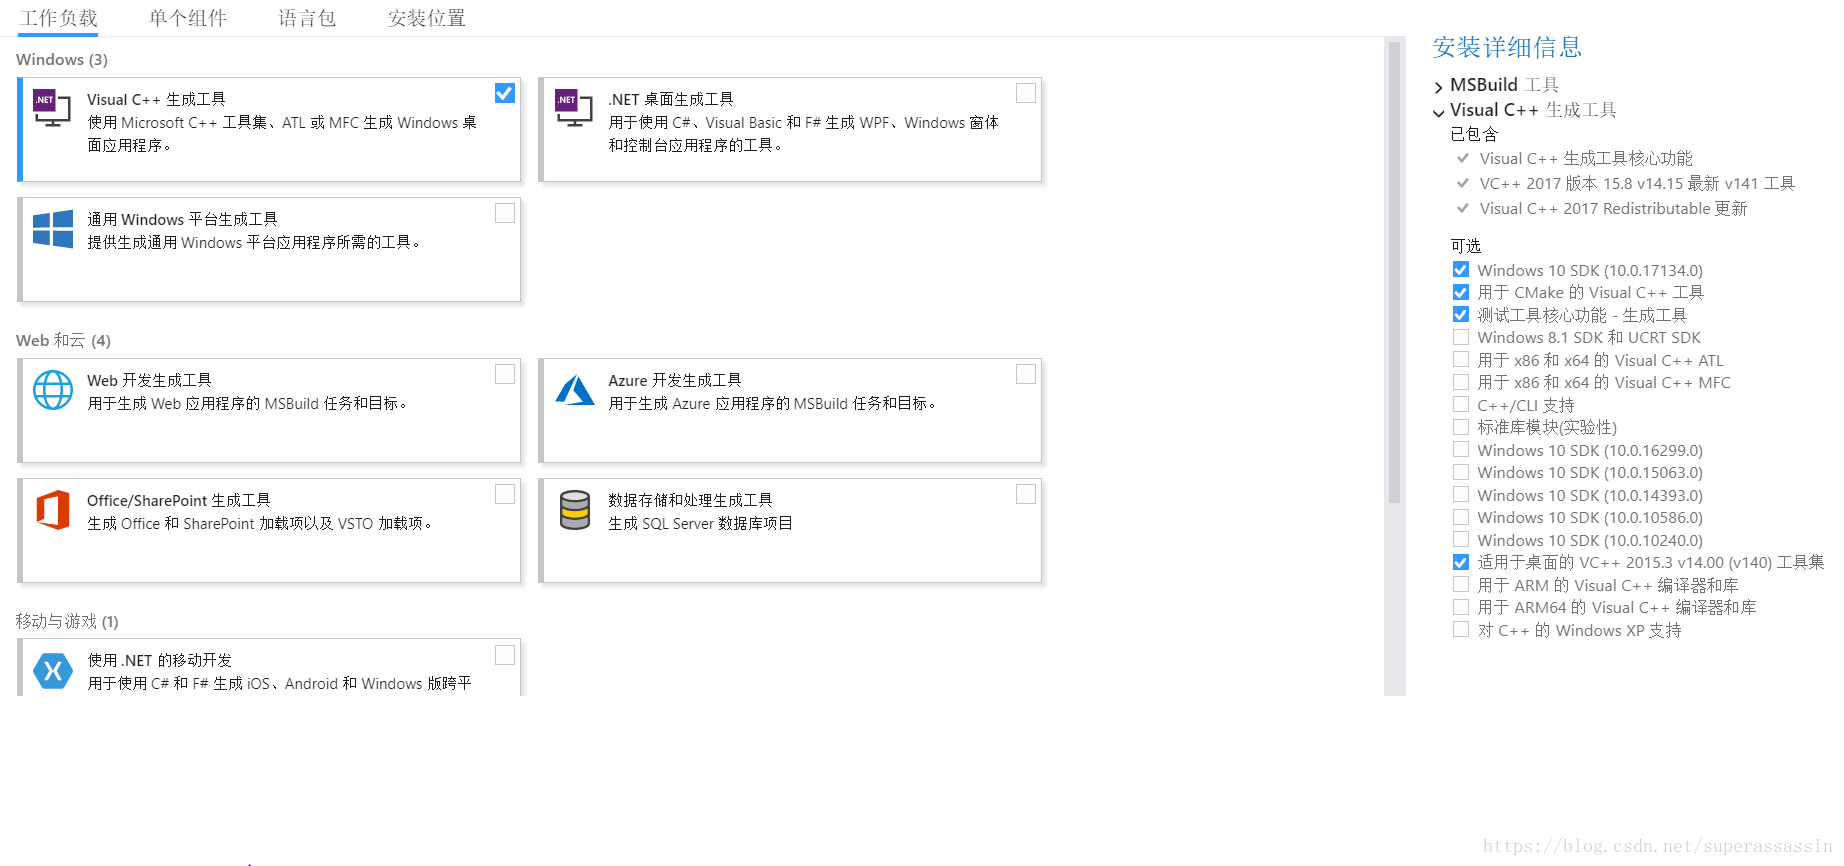
Task: Uncheck the Visual C++ 生成工具 workload checkbox
Action: (505, 93)
